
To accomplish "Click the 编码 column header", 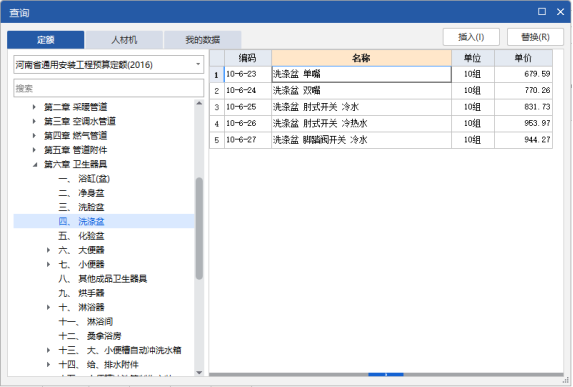I will (248, 58).
